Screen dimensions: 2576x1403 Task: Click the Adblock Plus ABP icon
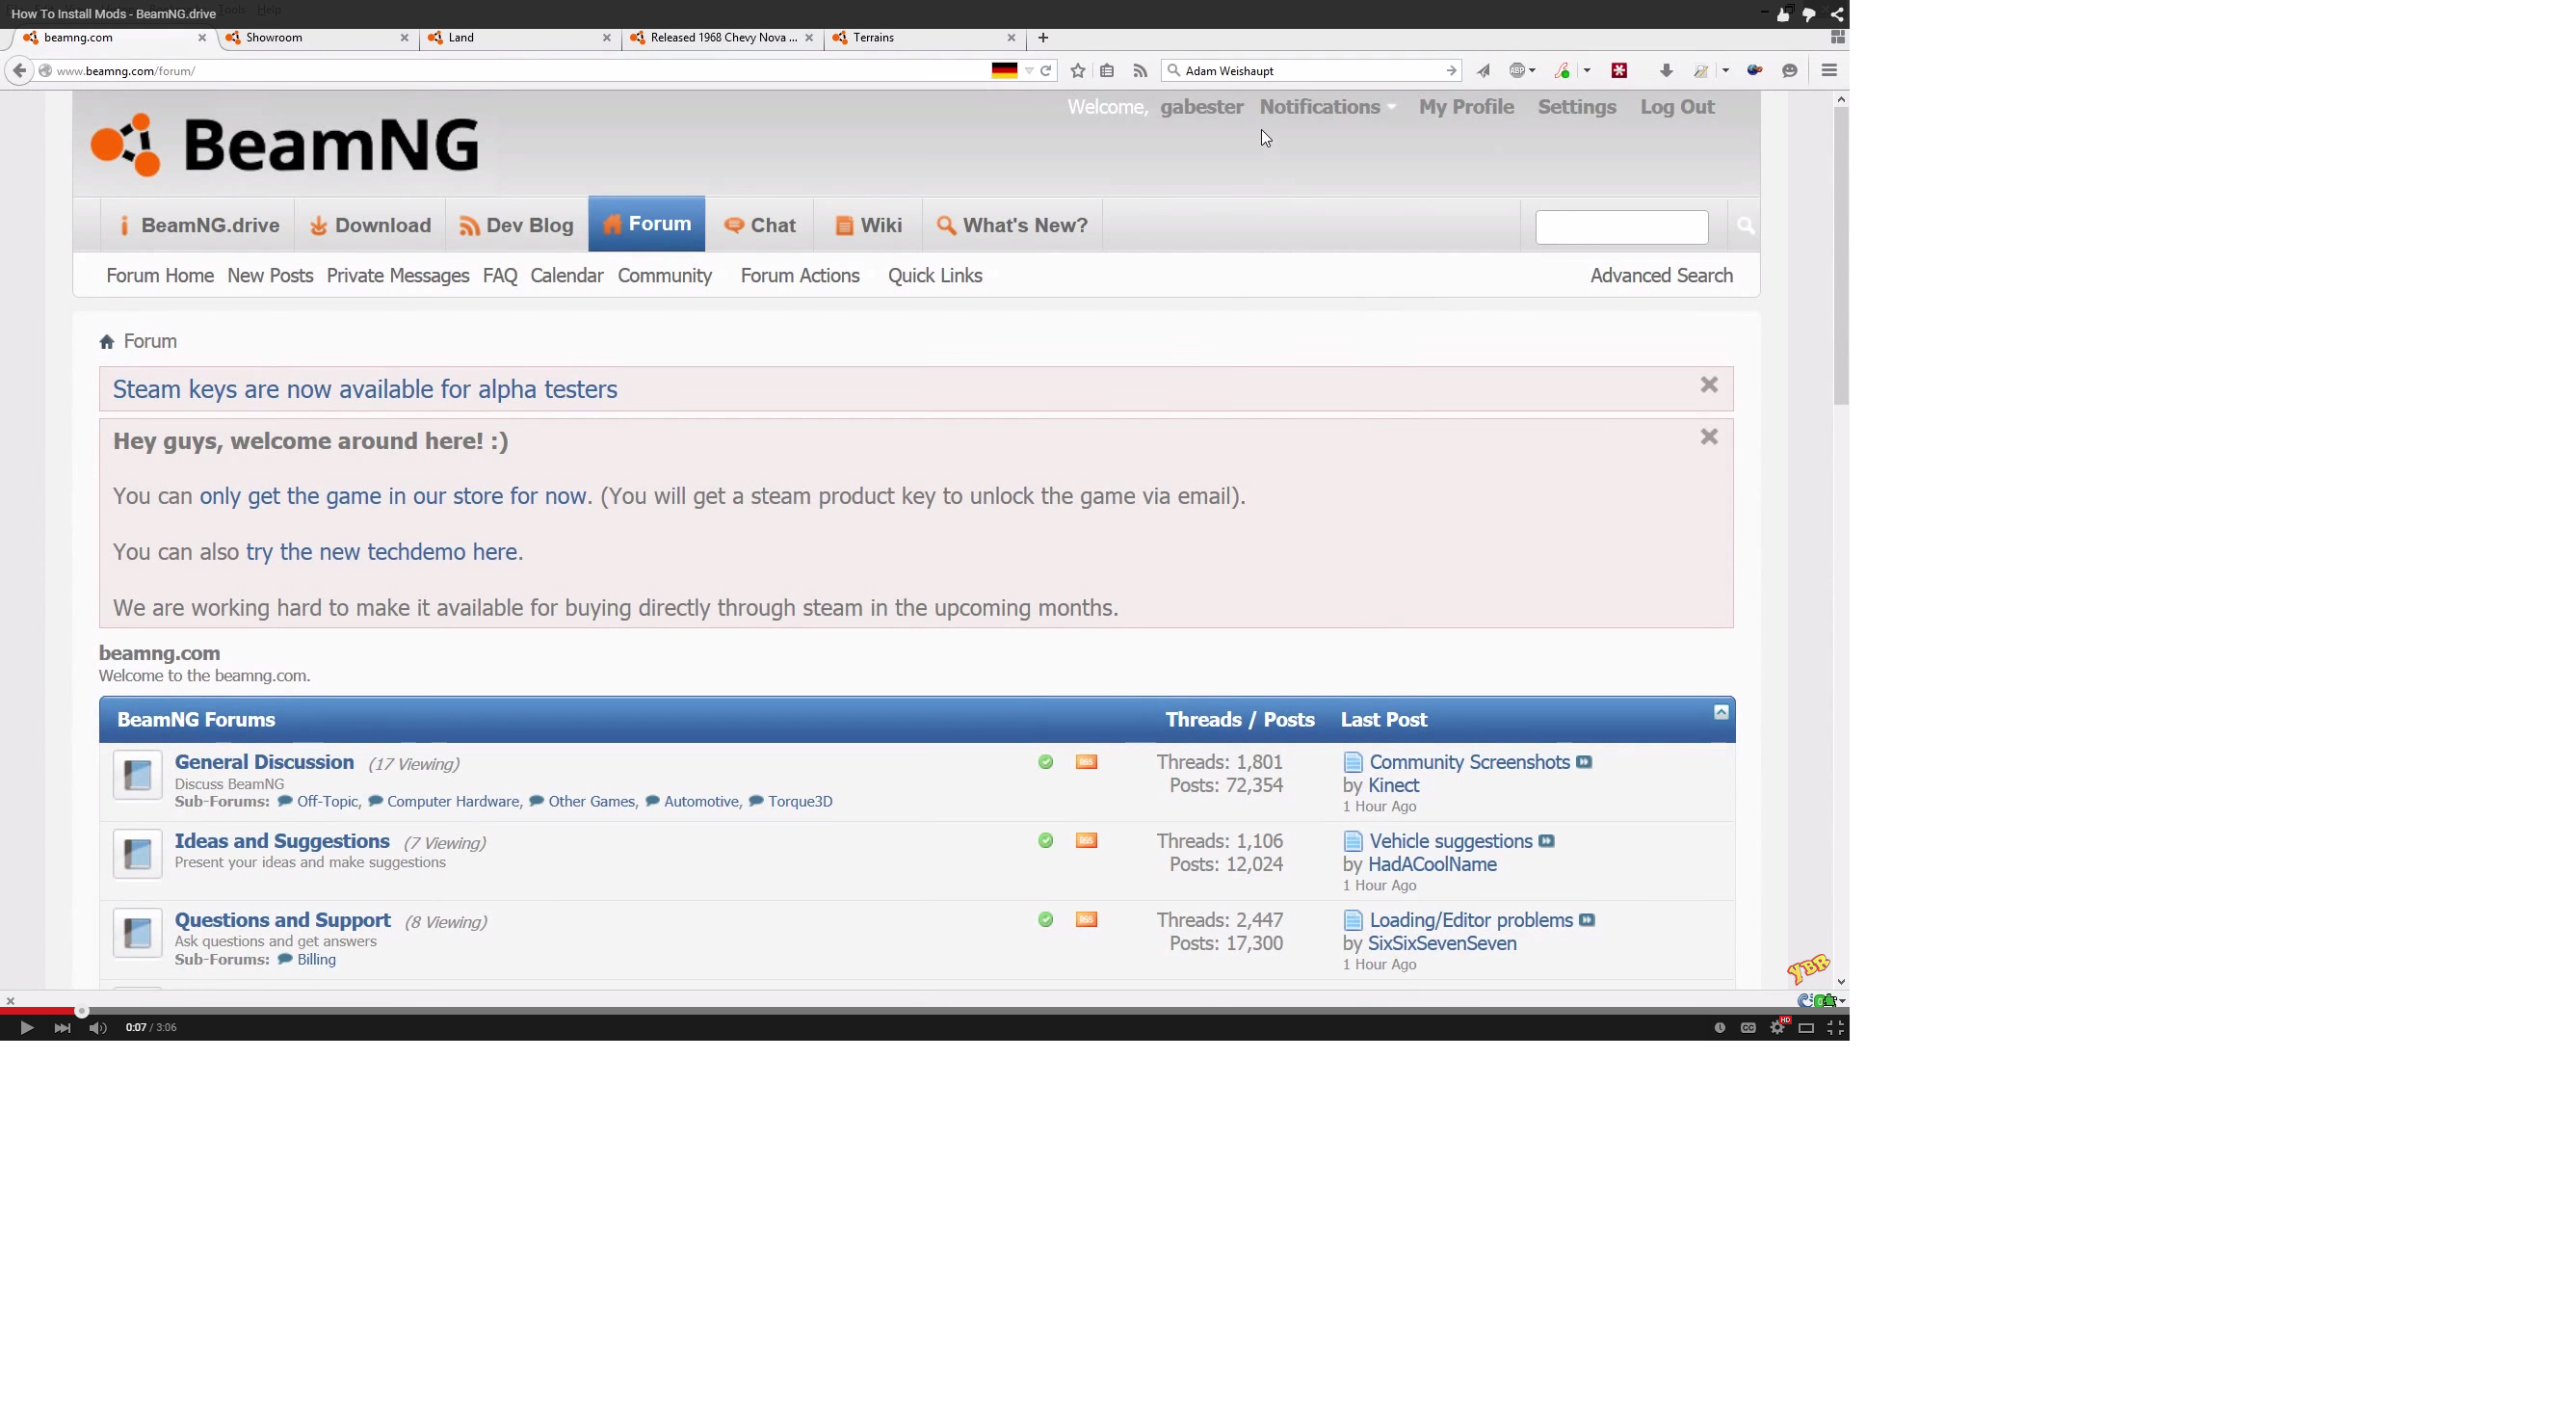[1517, 71]
